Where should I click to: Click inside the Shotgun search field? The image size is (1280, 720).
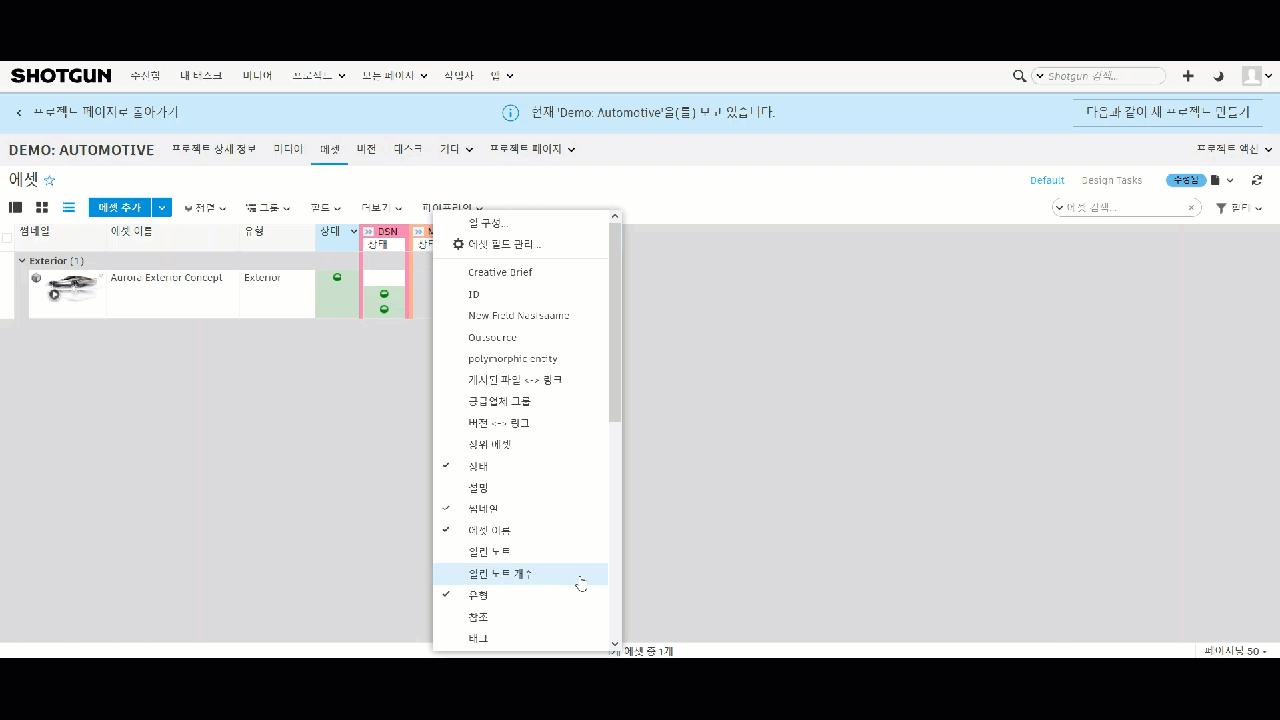point(1100,75)
